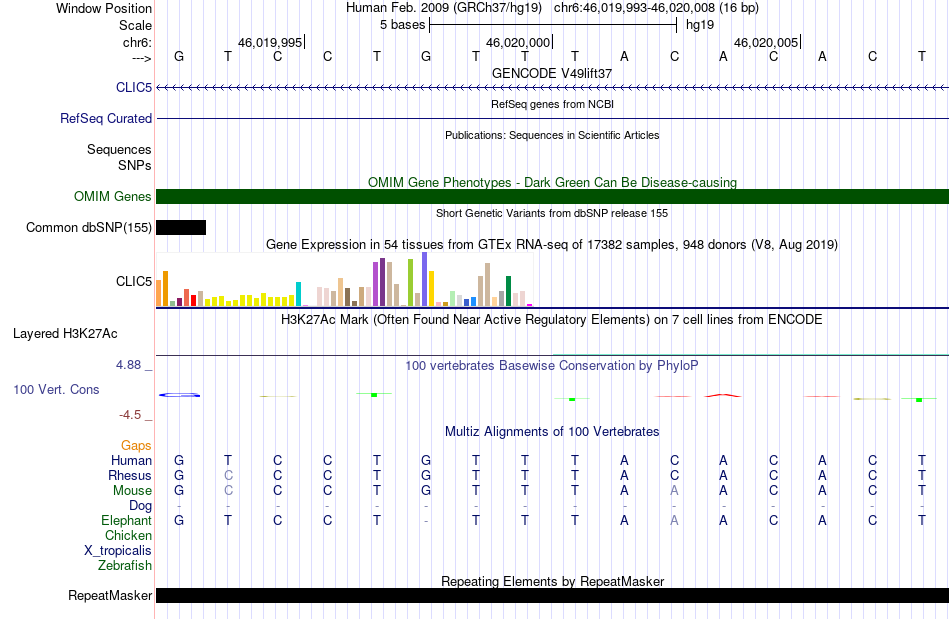Click the Sequences track label
The width and height of the screenshot is (950, 619).
(119, 149)
